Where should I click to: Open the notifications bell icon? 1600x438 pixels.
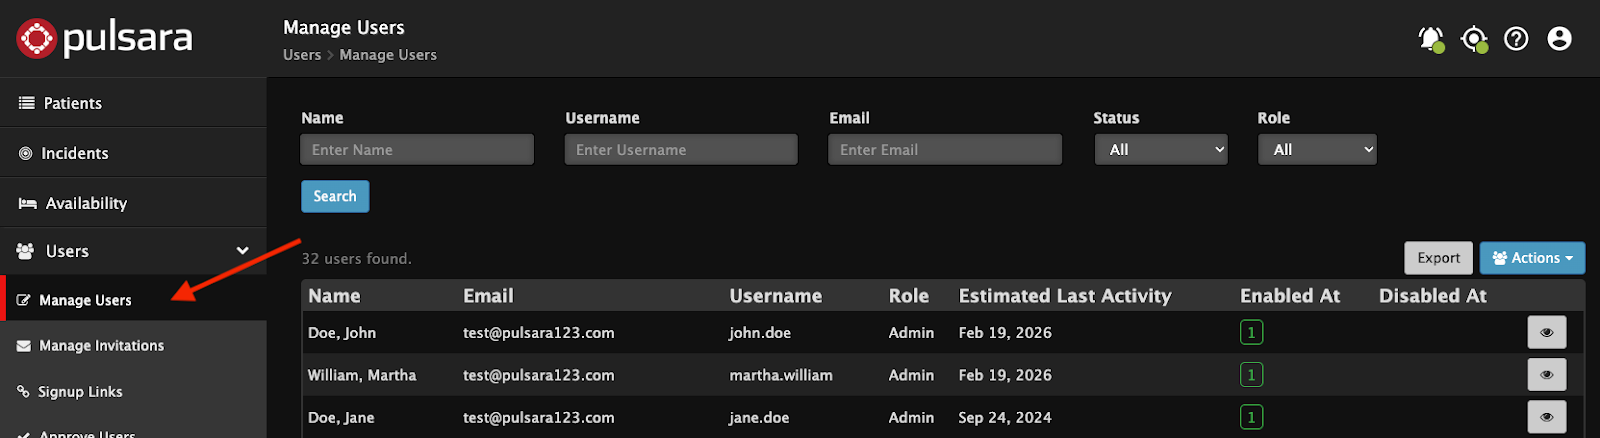[x=1430, y=39]
